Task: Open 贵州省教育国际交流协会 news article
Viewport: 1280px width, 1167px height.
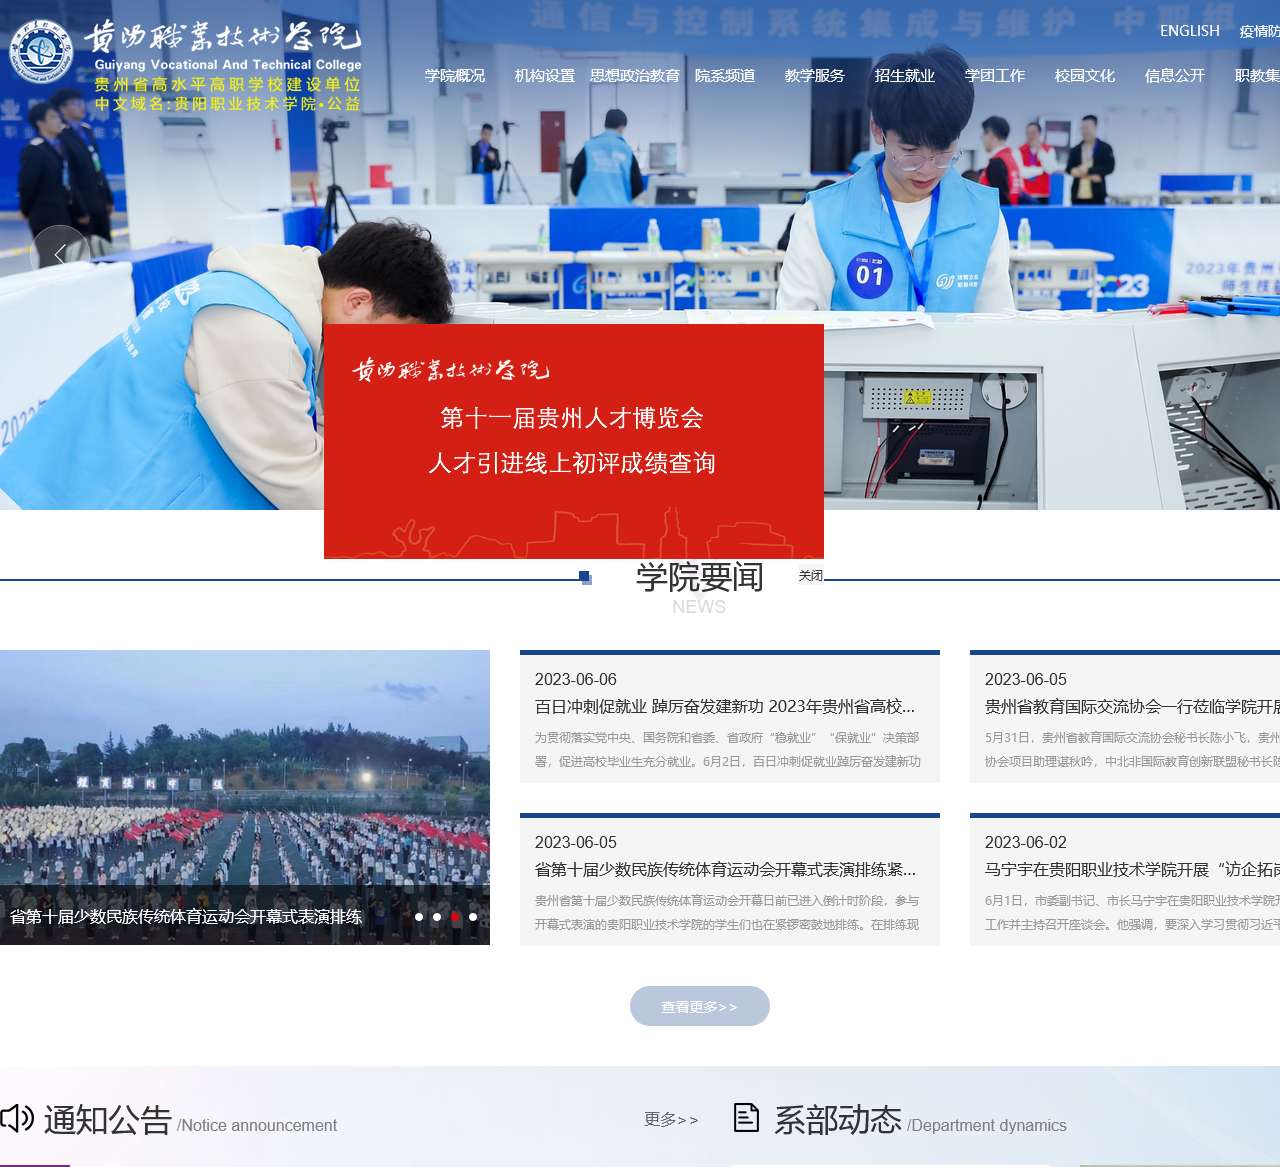Action: 1132,707
